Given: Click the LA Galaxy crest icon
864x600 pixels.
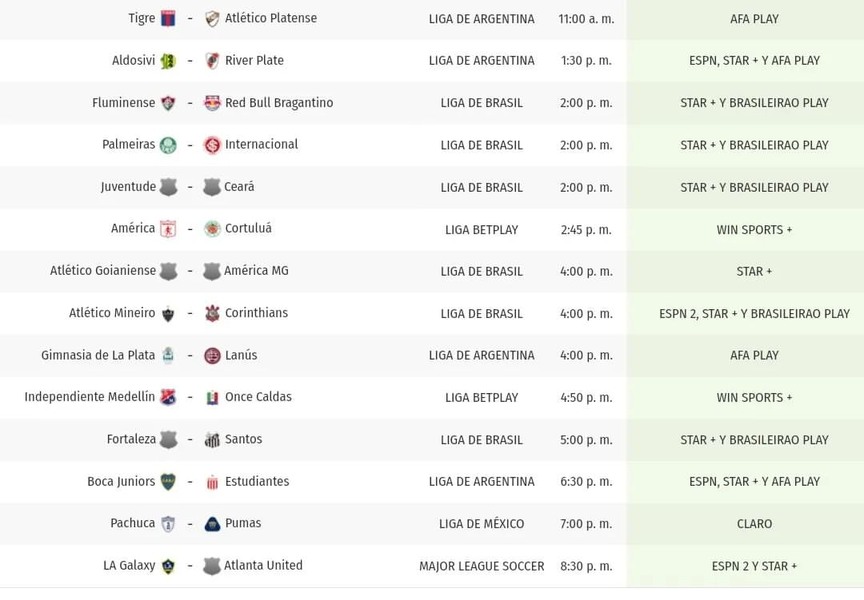Looking at the screenshot, I should [x=168, y=566].
